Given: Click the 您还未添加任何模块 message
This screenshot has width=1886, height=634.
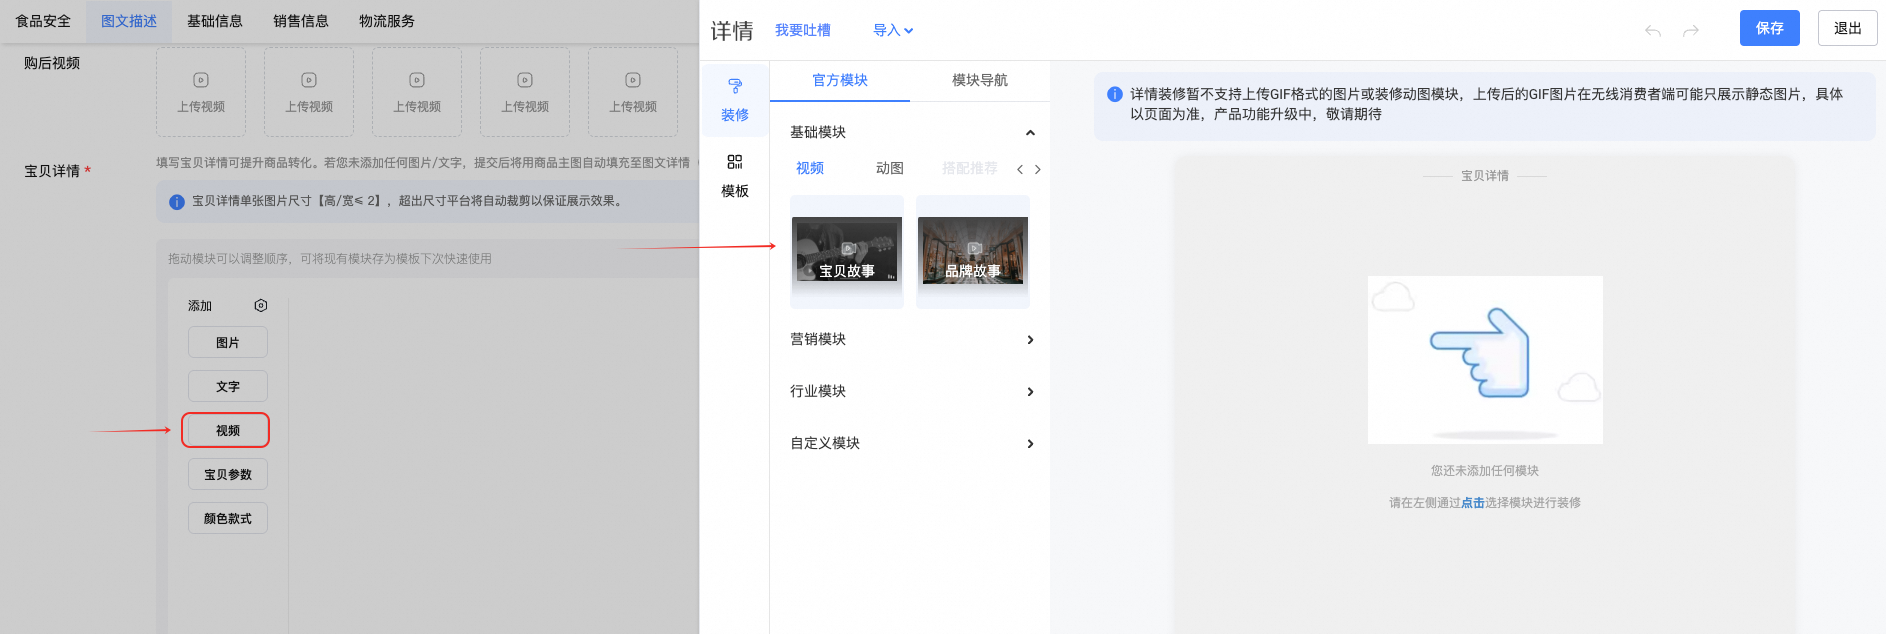Looking at the screenshot, I should 1485,471.
